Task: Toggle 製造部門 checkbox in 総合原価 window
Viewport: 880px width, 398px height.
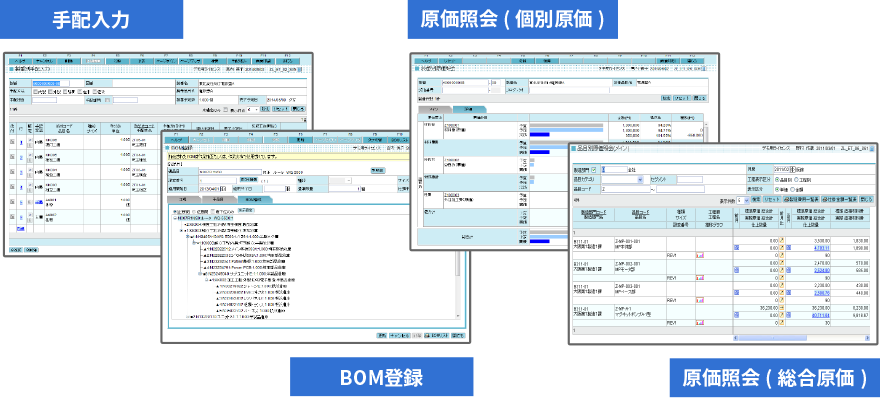Action: click(594, 170)
